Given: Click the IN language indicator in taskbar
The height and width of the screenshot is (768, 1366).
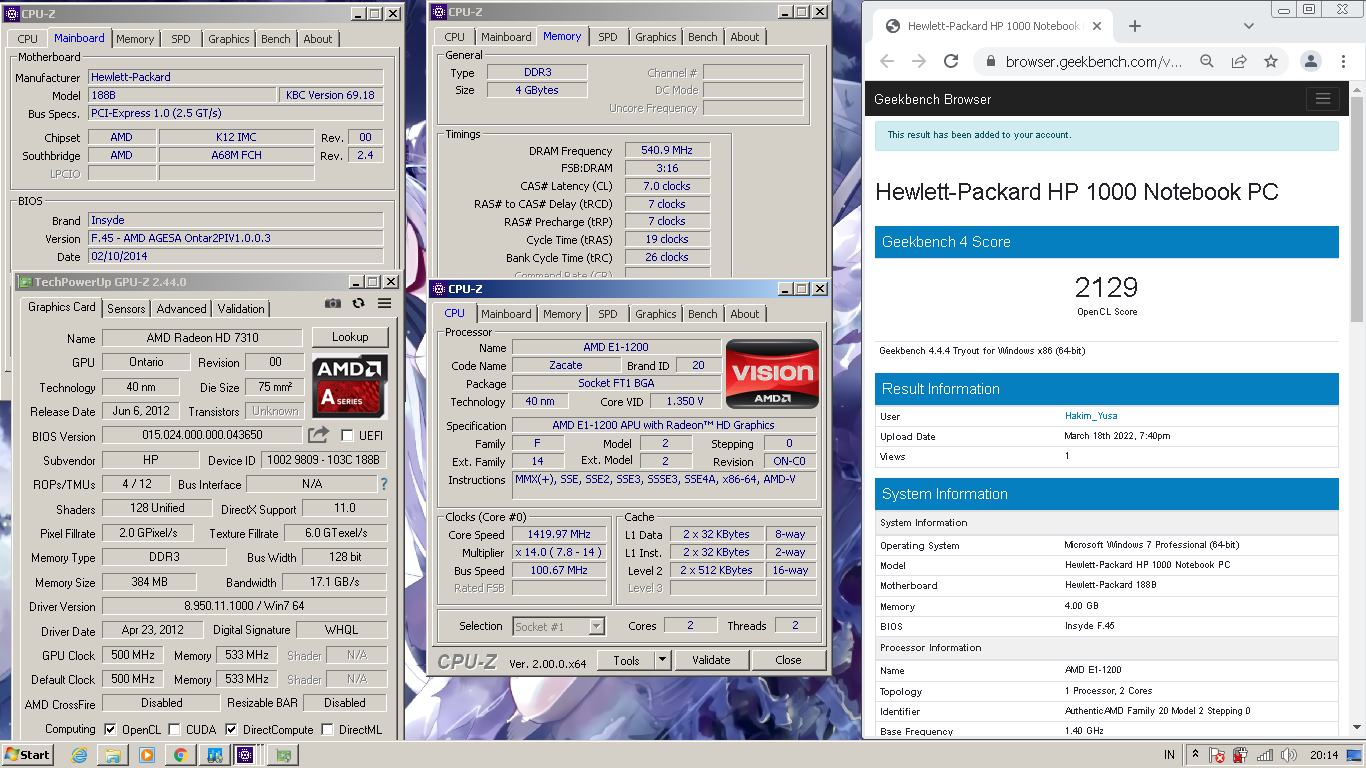Looking at the screenshot, I should [x=1169, y=755].
